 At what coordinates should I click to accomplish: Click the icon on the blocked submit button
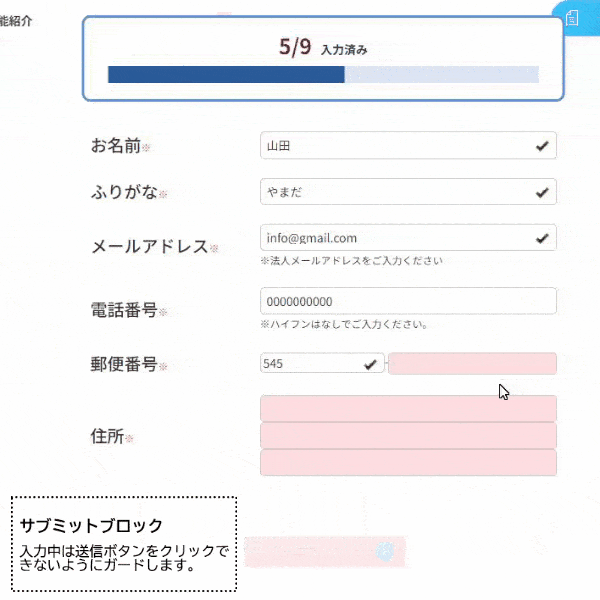[x=383, y=550]
